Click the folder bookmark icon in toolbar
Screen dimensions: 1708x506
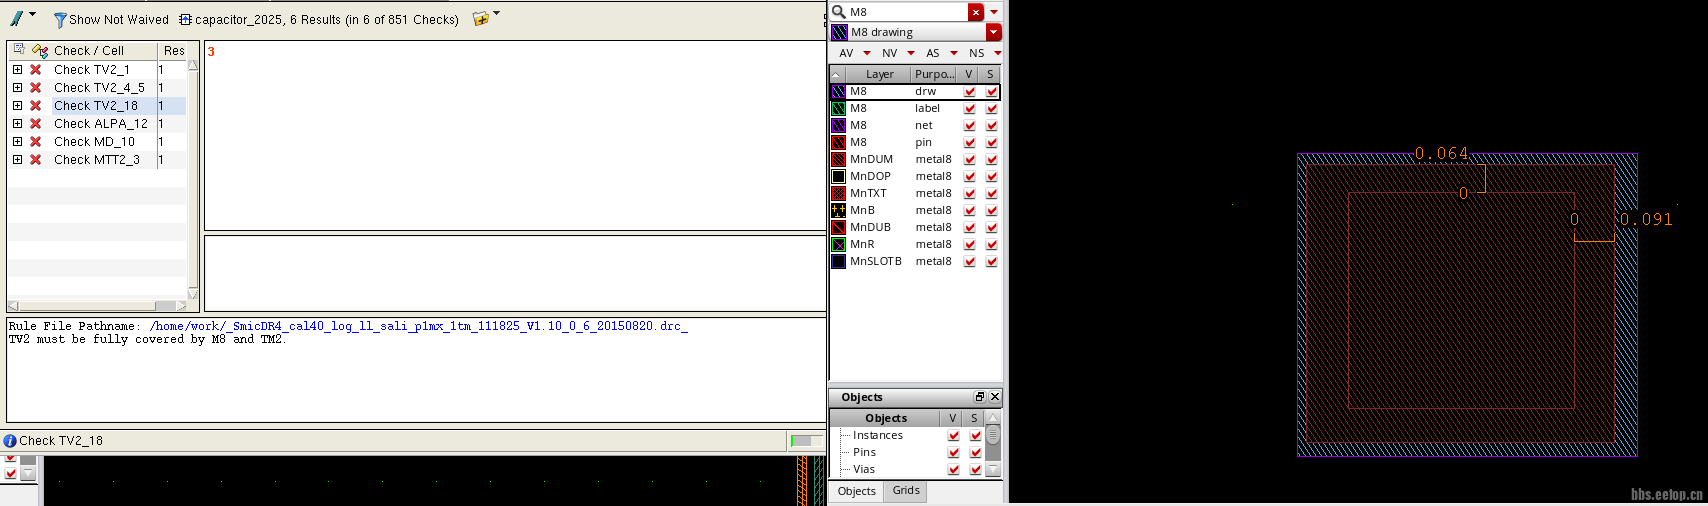(x=481, y=19)
